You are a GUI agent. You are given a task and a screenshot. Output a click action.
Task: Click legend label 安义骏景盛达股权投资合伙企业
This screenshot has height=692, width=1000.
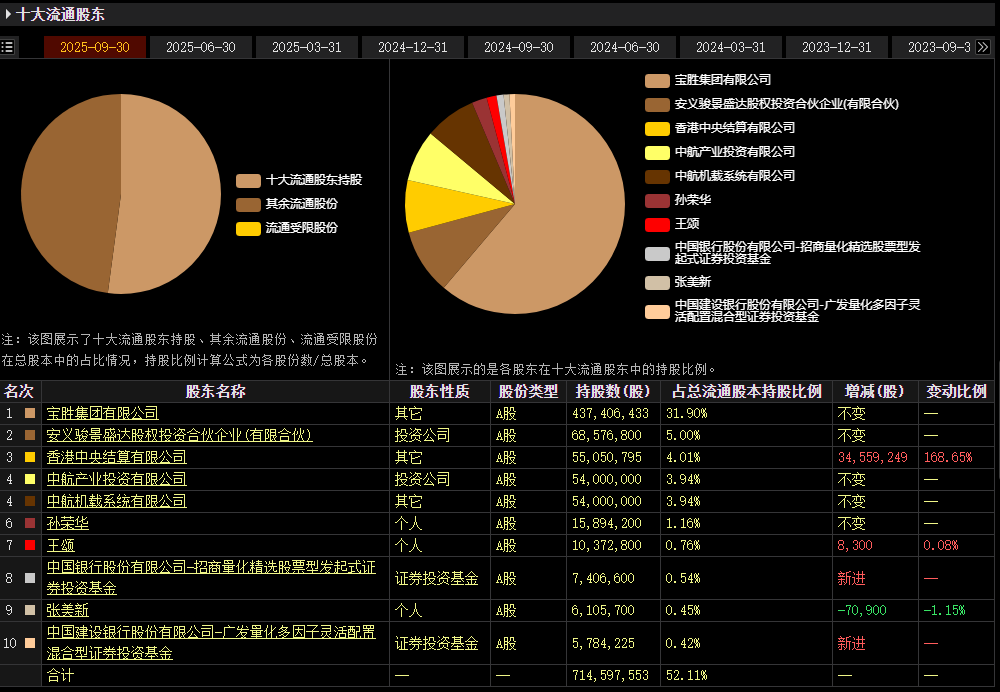786,104
